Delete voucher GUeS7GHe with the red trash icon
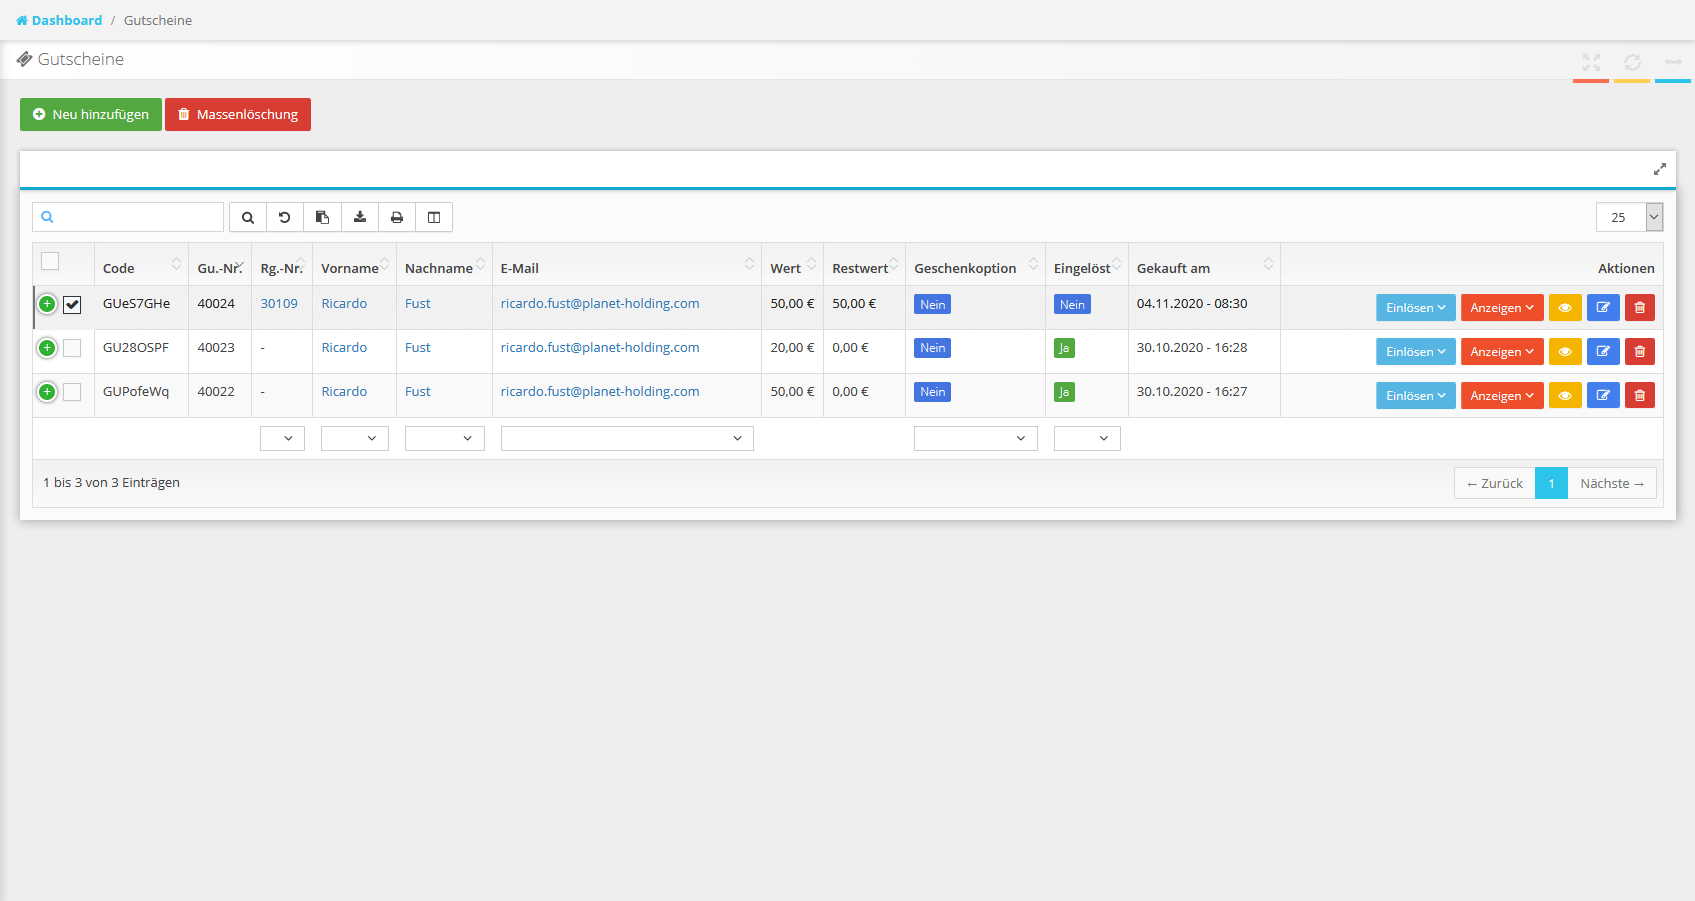Screen dimensions: 1695x901 [x=1639, y=308]
